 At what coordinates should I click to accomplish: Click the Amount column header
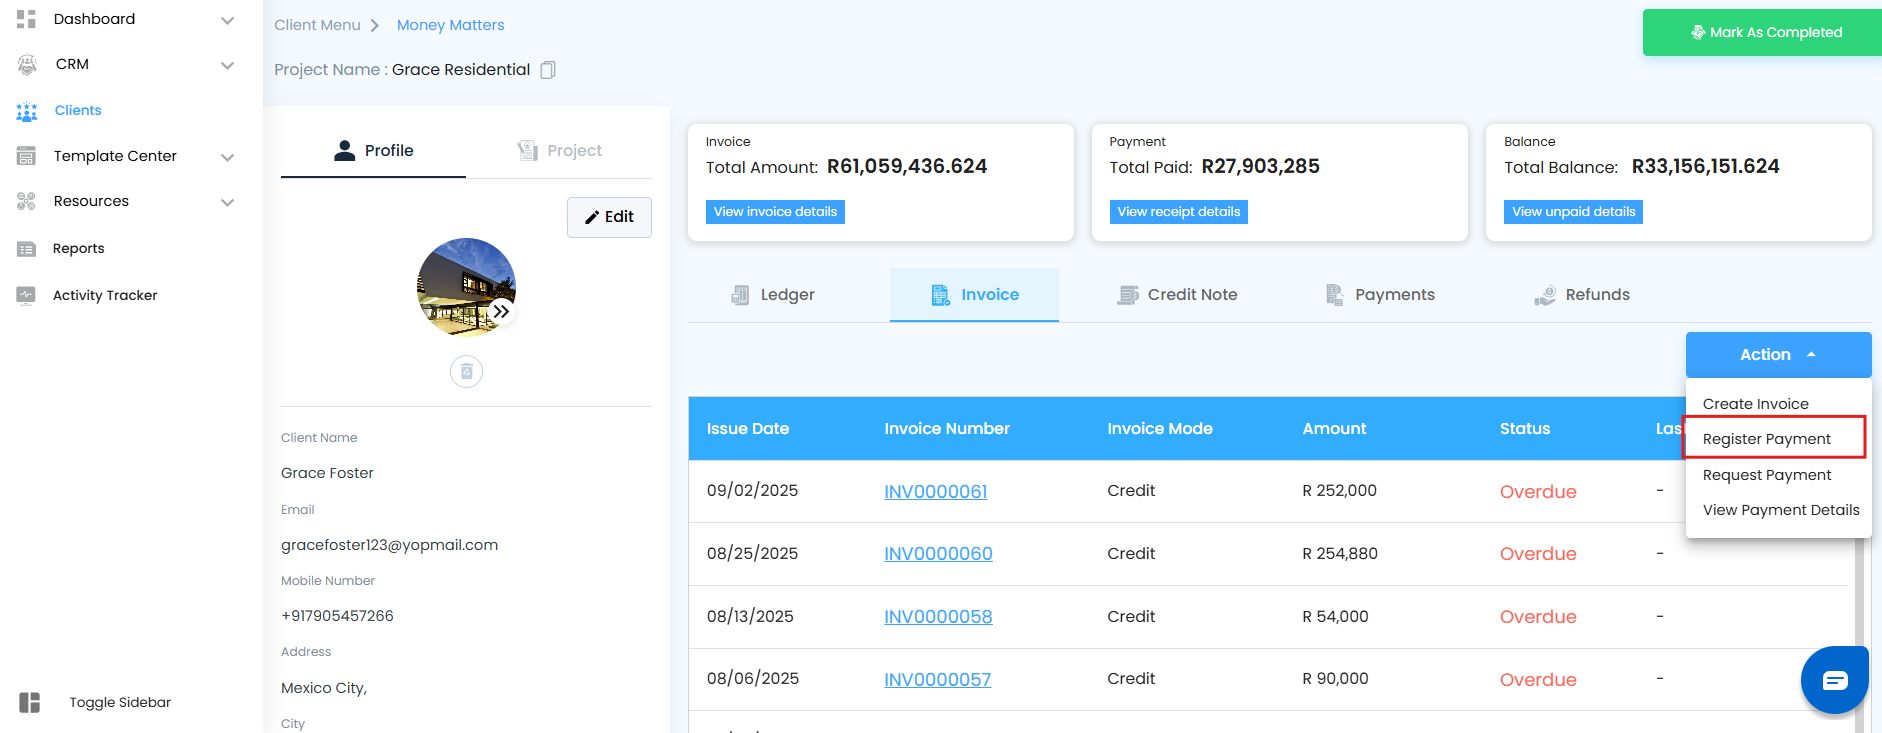[x=1334, y=429]
